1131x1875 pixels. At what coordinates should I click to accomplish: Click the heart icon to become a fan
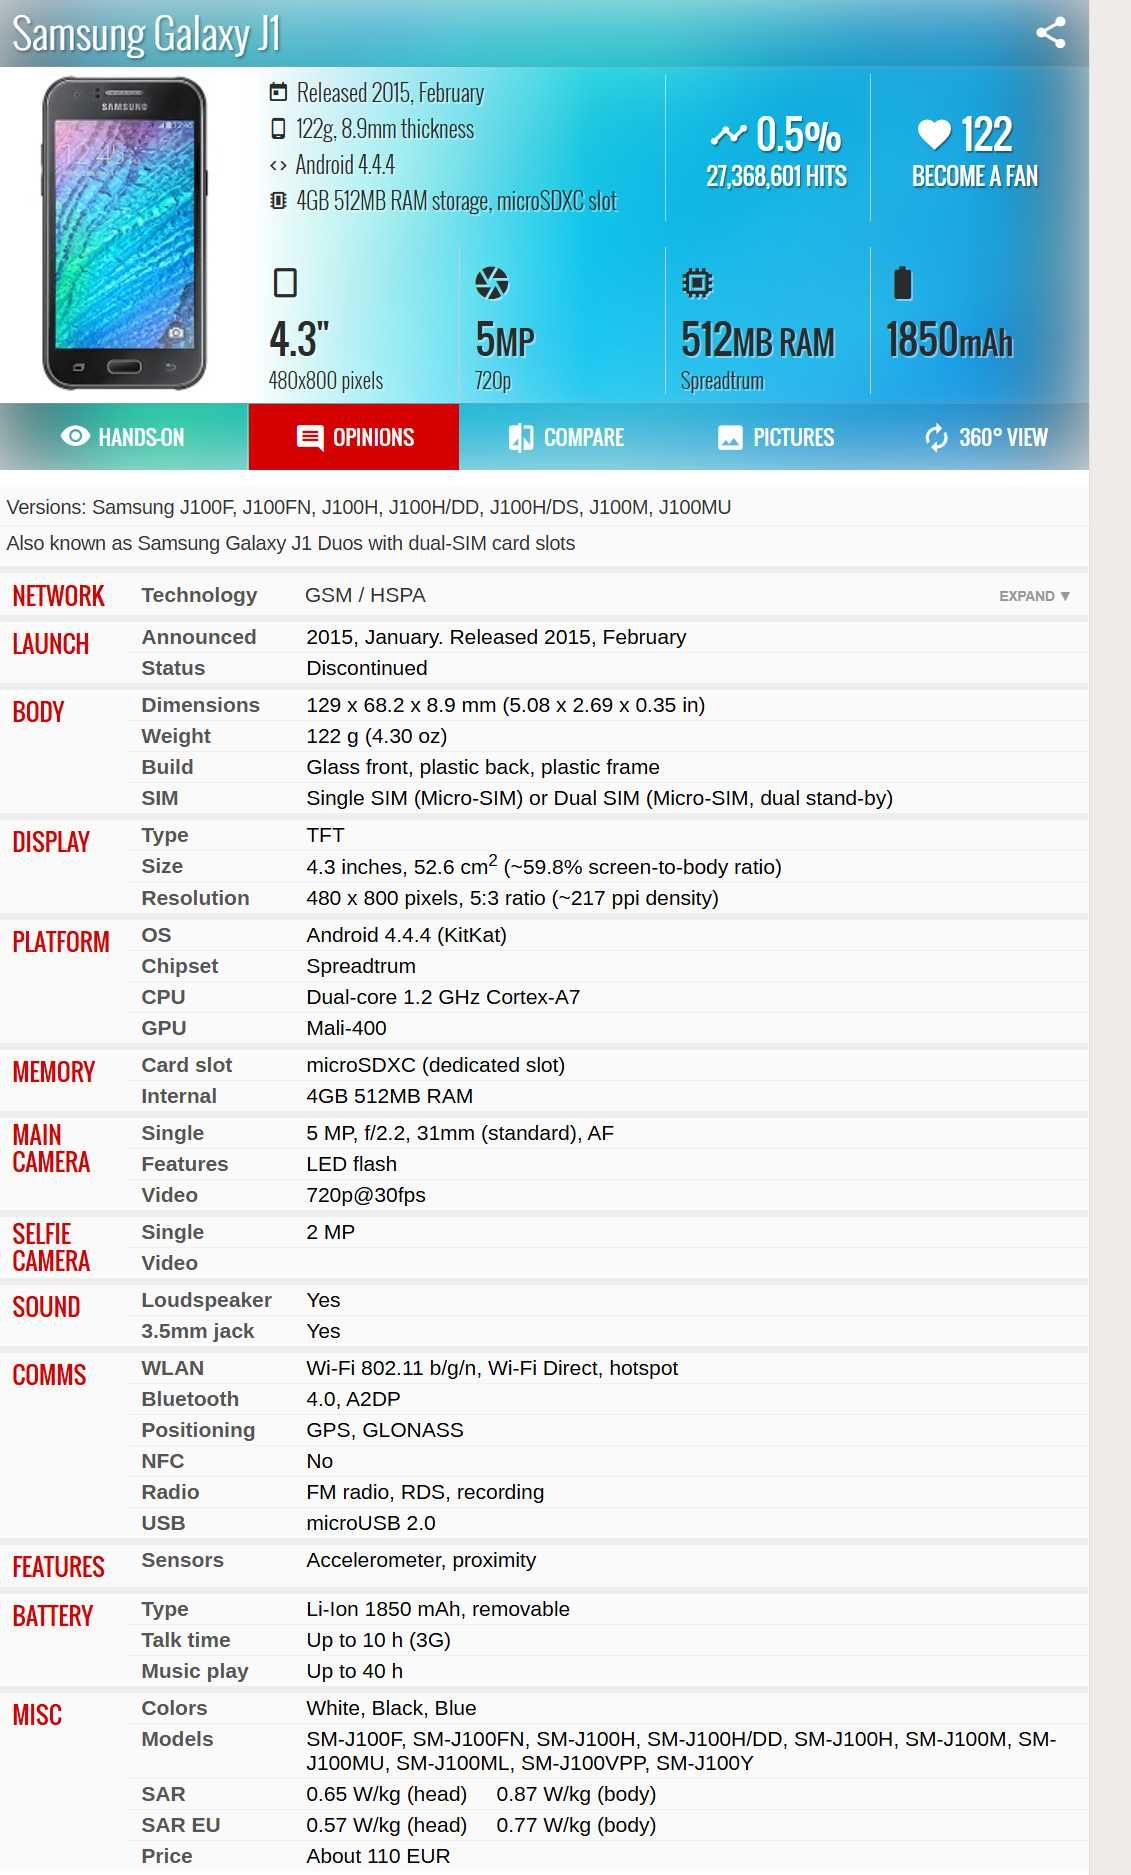934,134
